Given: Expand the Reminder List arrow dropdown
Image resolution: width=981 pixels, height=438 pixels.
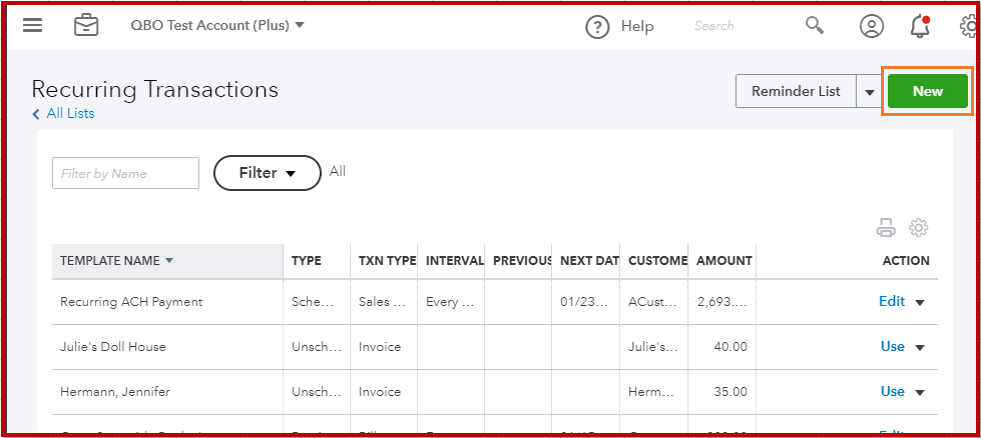Looking at the screenshot, I should [x=869, y=92].
